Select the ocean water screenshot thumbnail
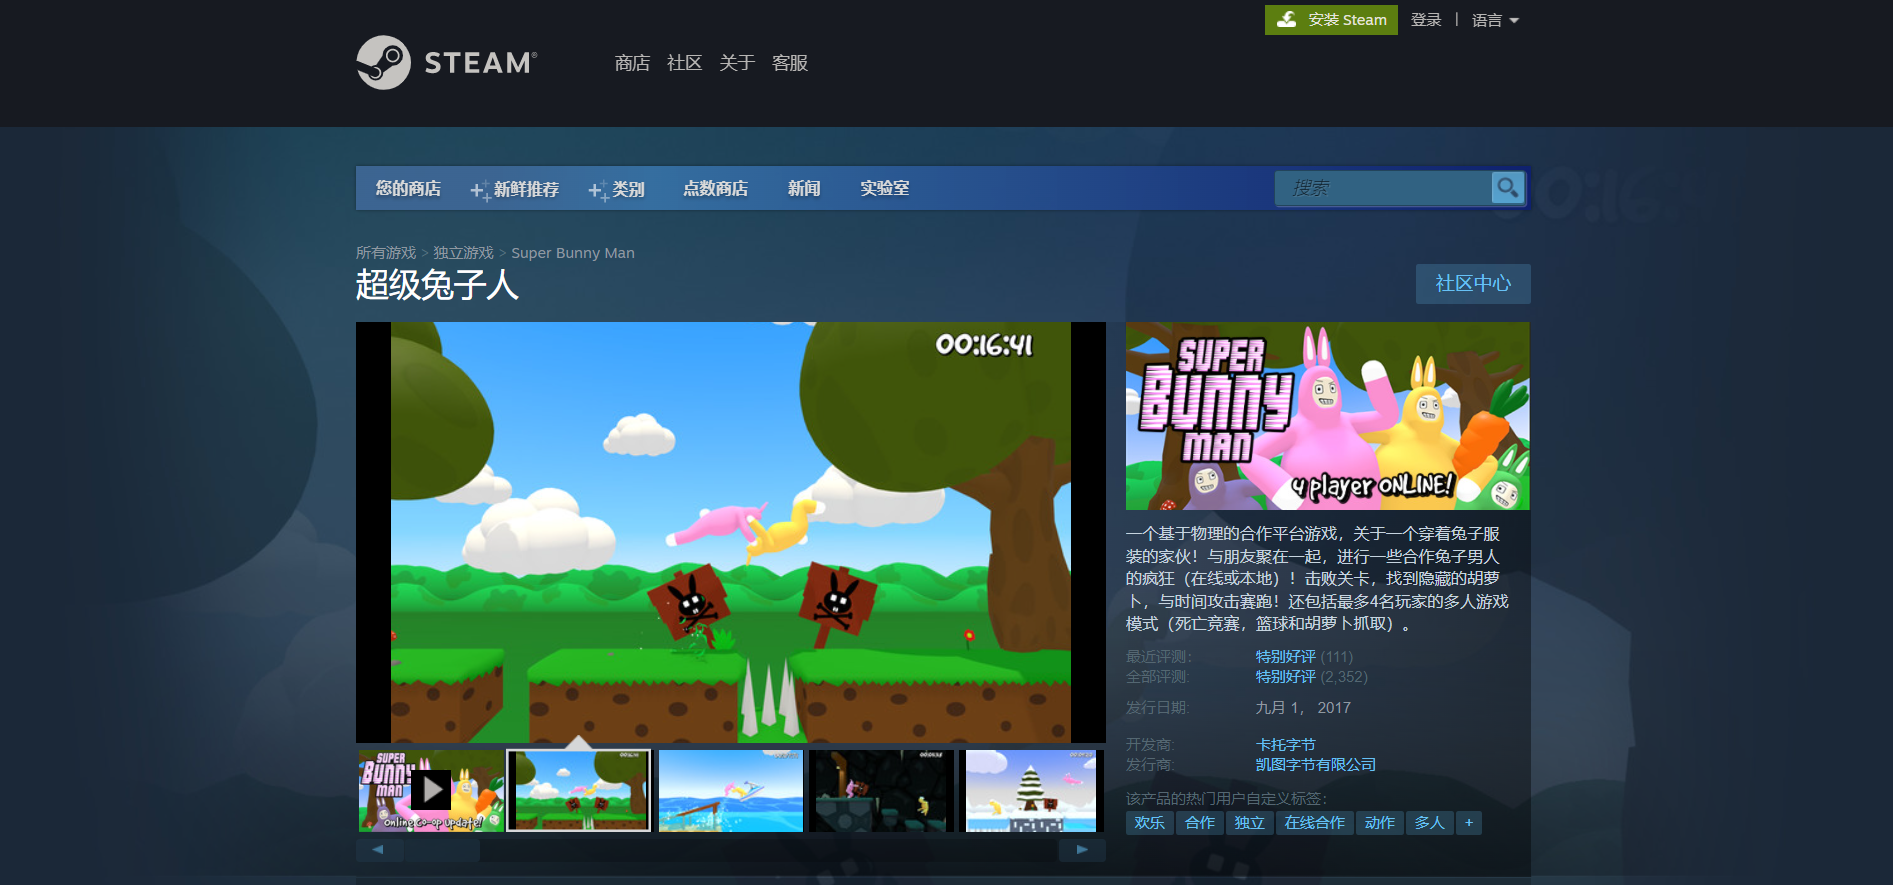The height and width of the screenshot is (885, 1893). coord(731,791)
